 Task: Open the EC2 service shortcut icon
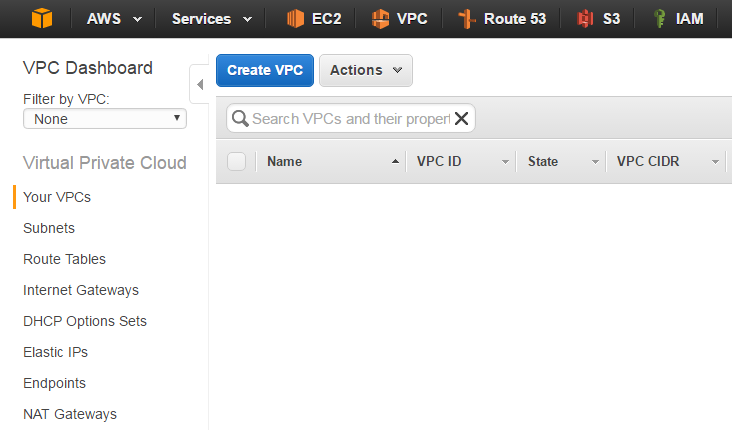pyautogui.click(x=295, y=18)
